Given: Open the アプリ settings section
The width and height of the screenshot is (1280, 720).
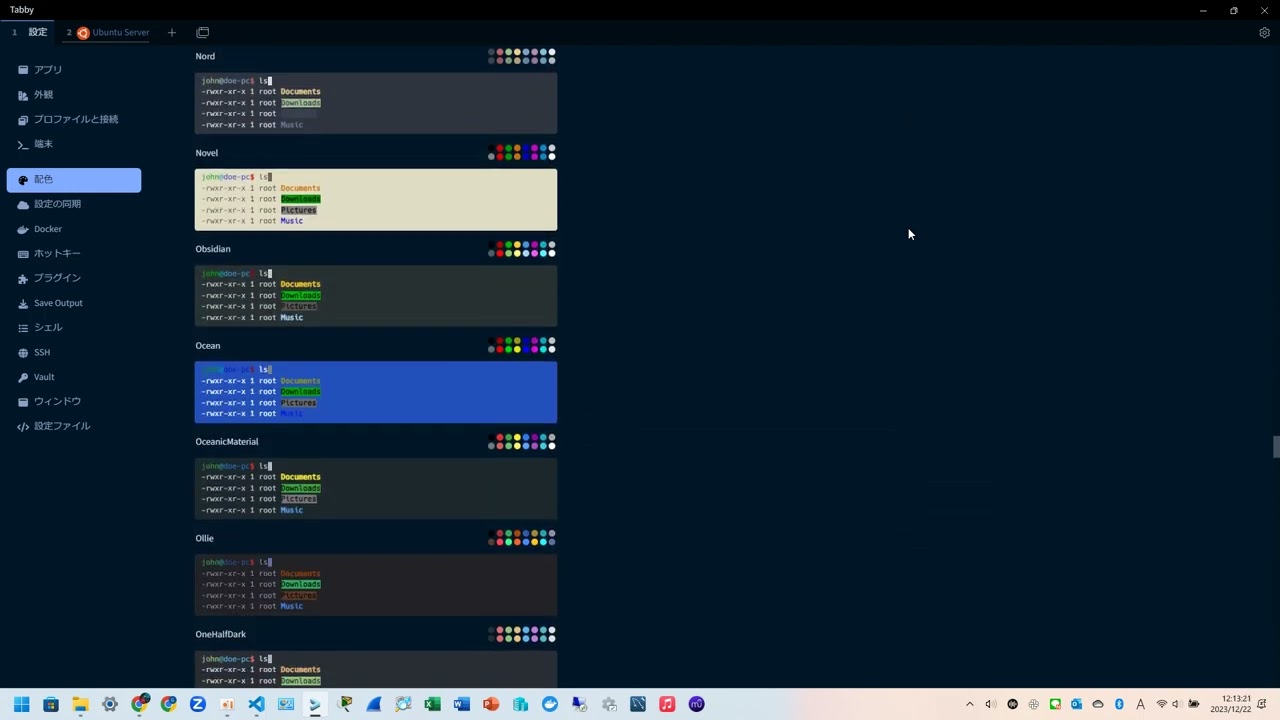Looking at the screenshot, I should [x=74, y=70].
